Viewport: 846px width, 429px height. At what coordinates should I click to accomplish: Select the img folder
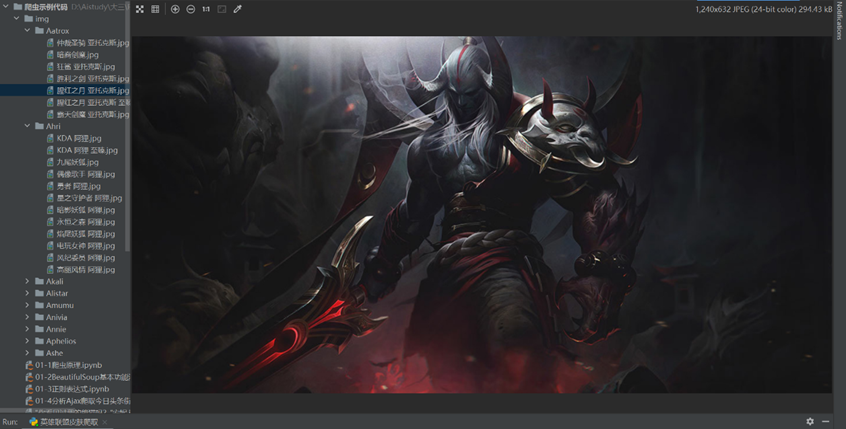point(36,19)
